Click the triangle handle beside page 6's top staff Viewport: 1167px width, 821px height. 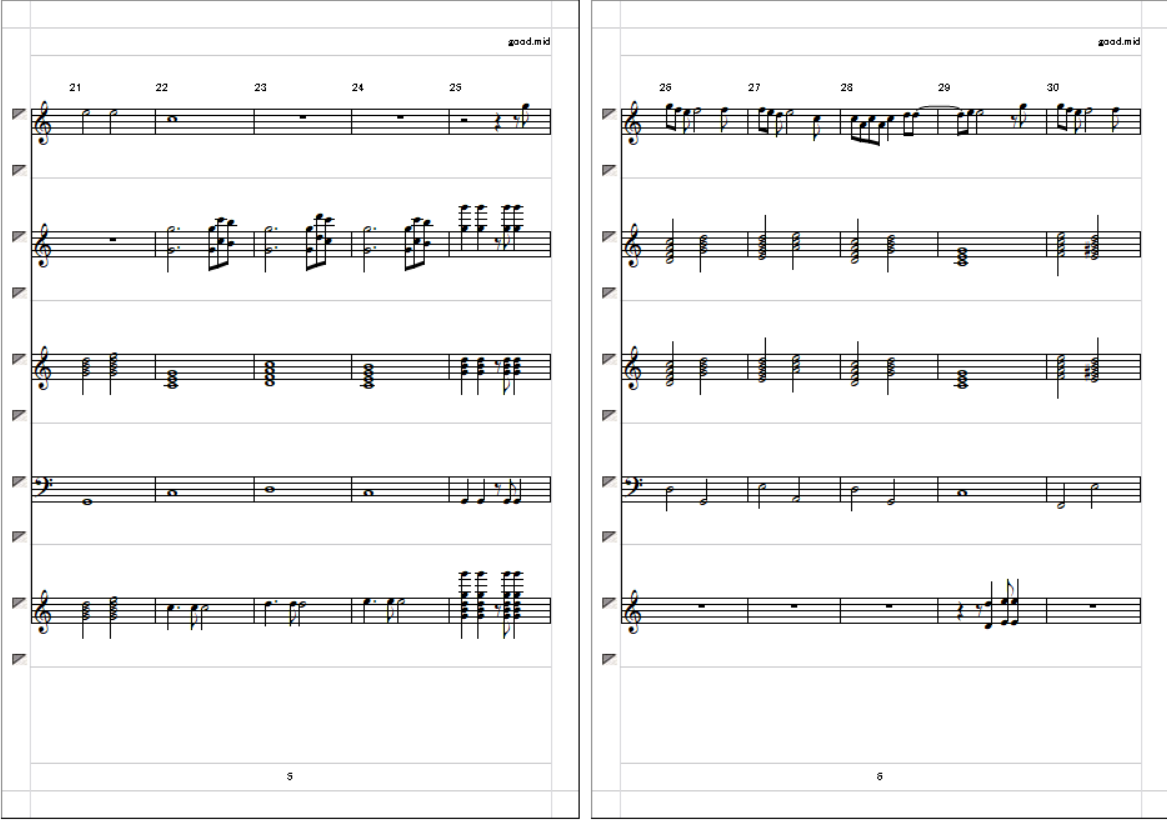(x=609, y=114)
